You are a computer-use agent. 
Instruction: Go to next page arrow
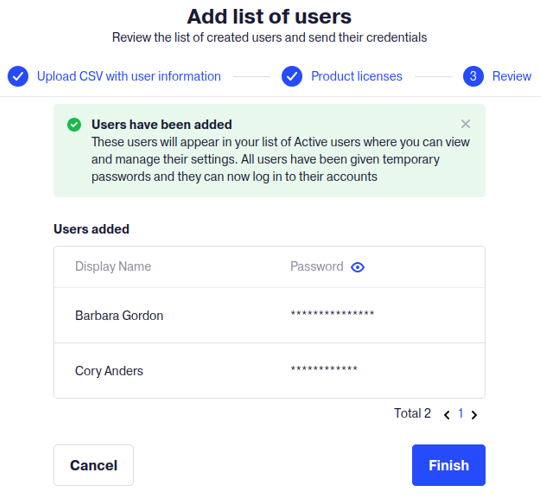pos(474,415)
